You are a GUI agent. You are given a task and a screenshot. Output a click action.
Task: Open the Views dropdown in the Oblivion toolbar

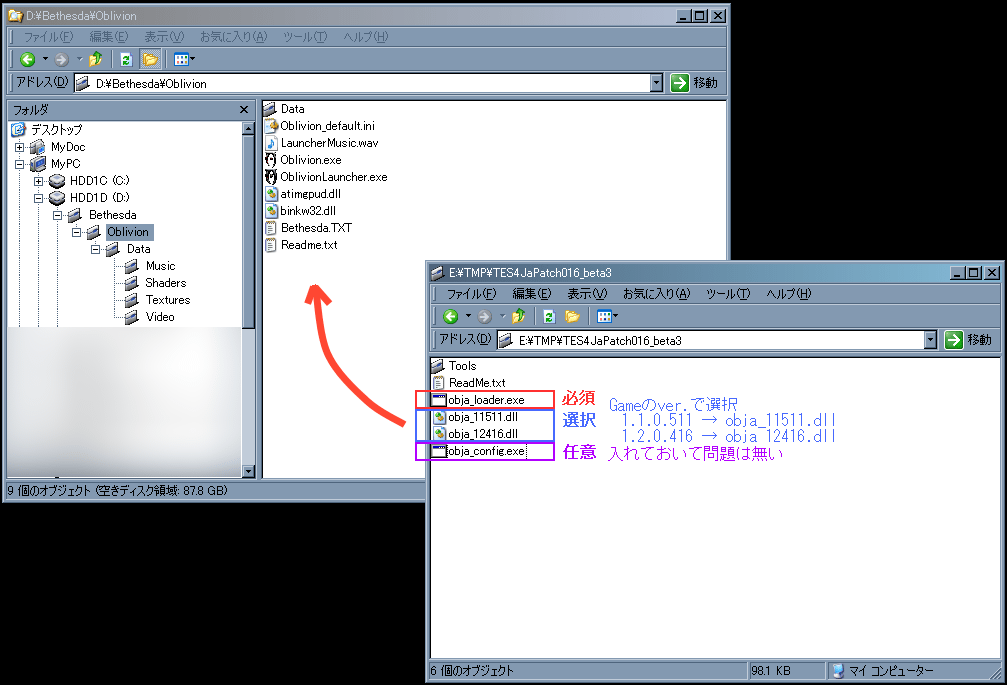click(184, 60)
